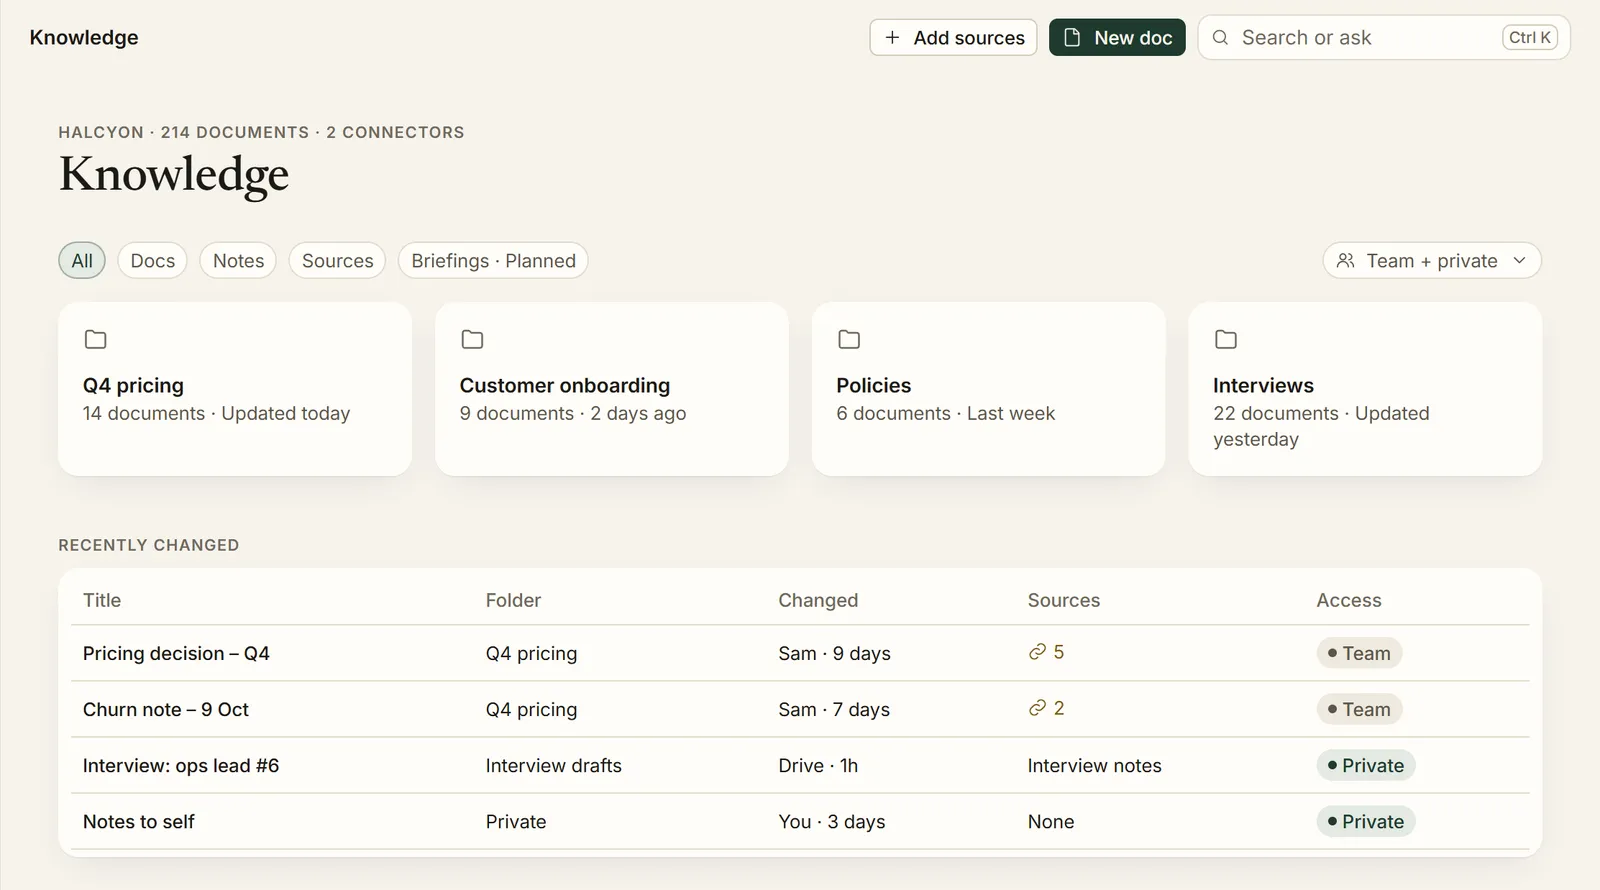The height and width of the screenshot is (890, 1600).
Task: Click the Ctrl K shortcut badge
Action: (x=1530, y=38)
